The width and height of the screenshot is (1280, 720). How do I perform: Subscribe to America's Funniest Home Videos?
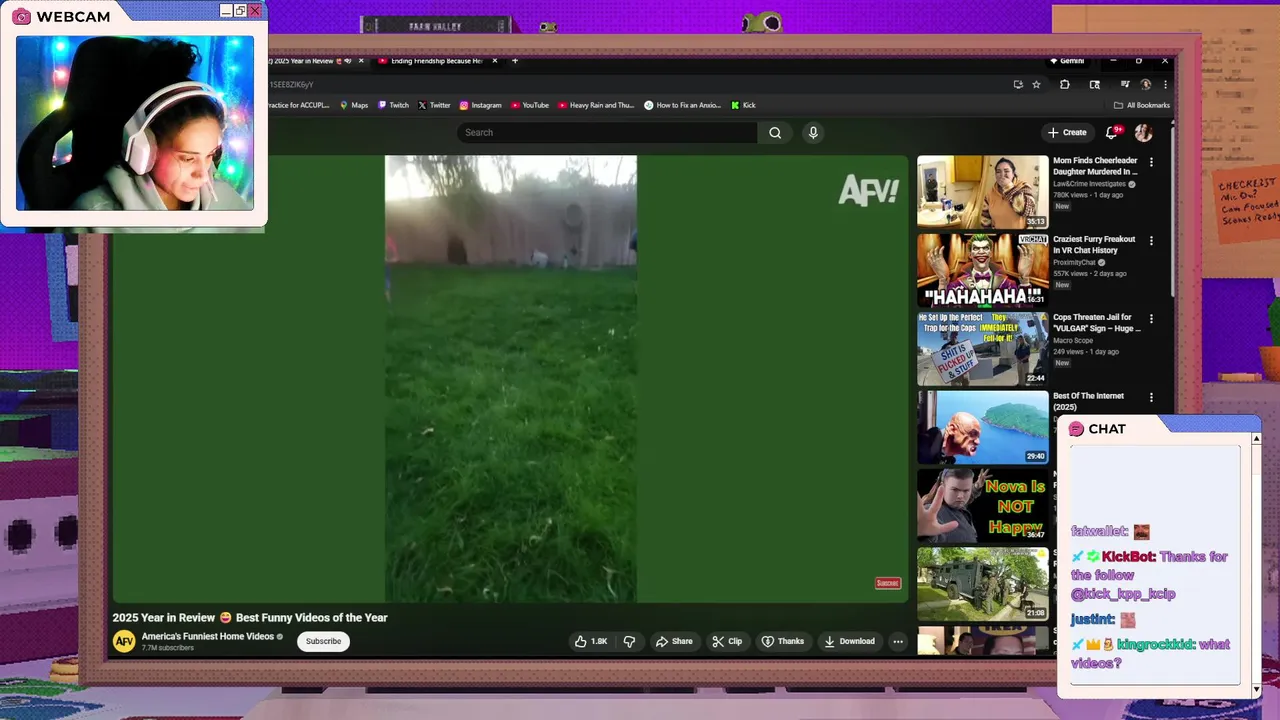[323, 641]
